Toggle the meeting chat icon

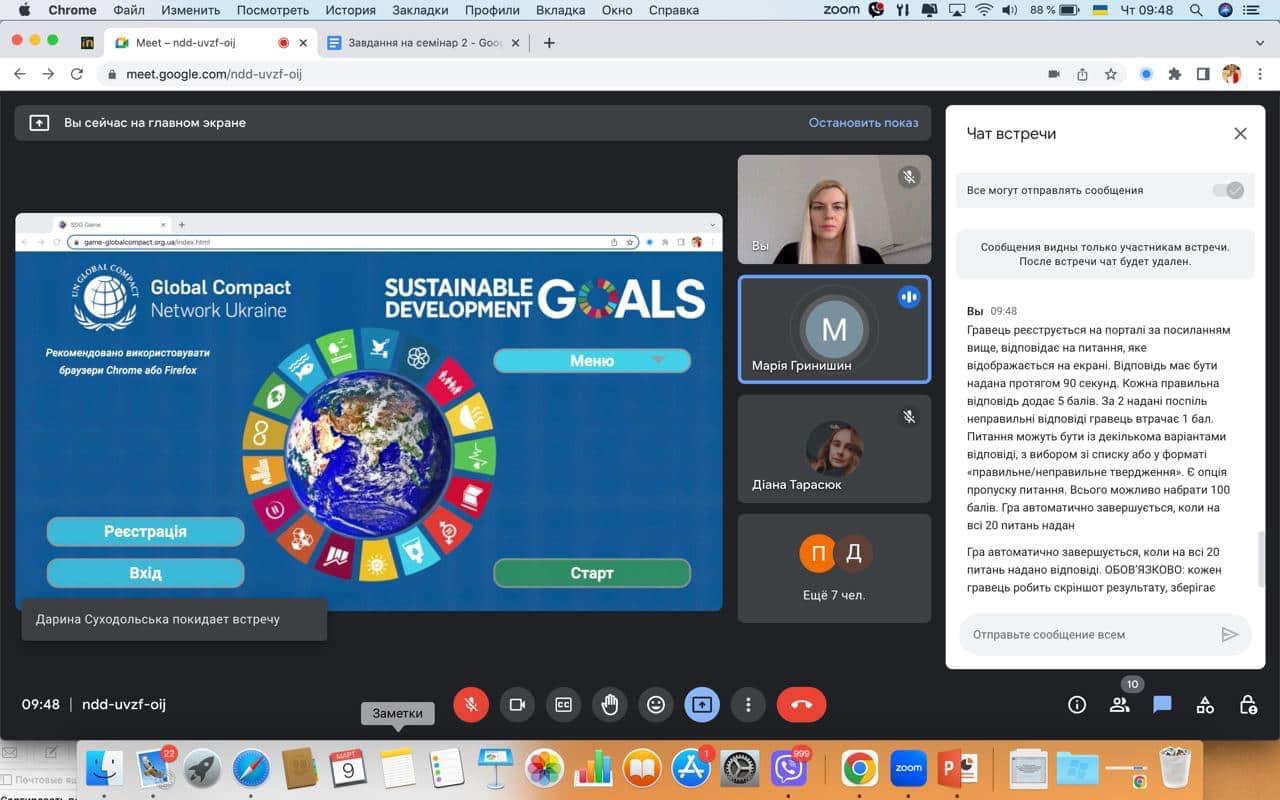1162,705
